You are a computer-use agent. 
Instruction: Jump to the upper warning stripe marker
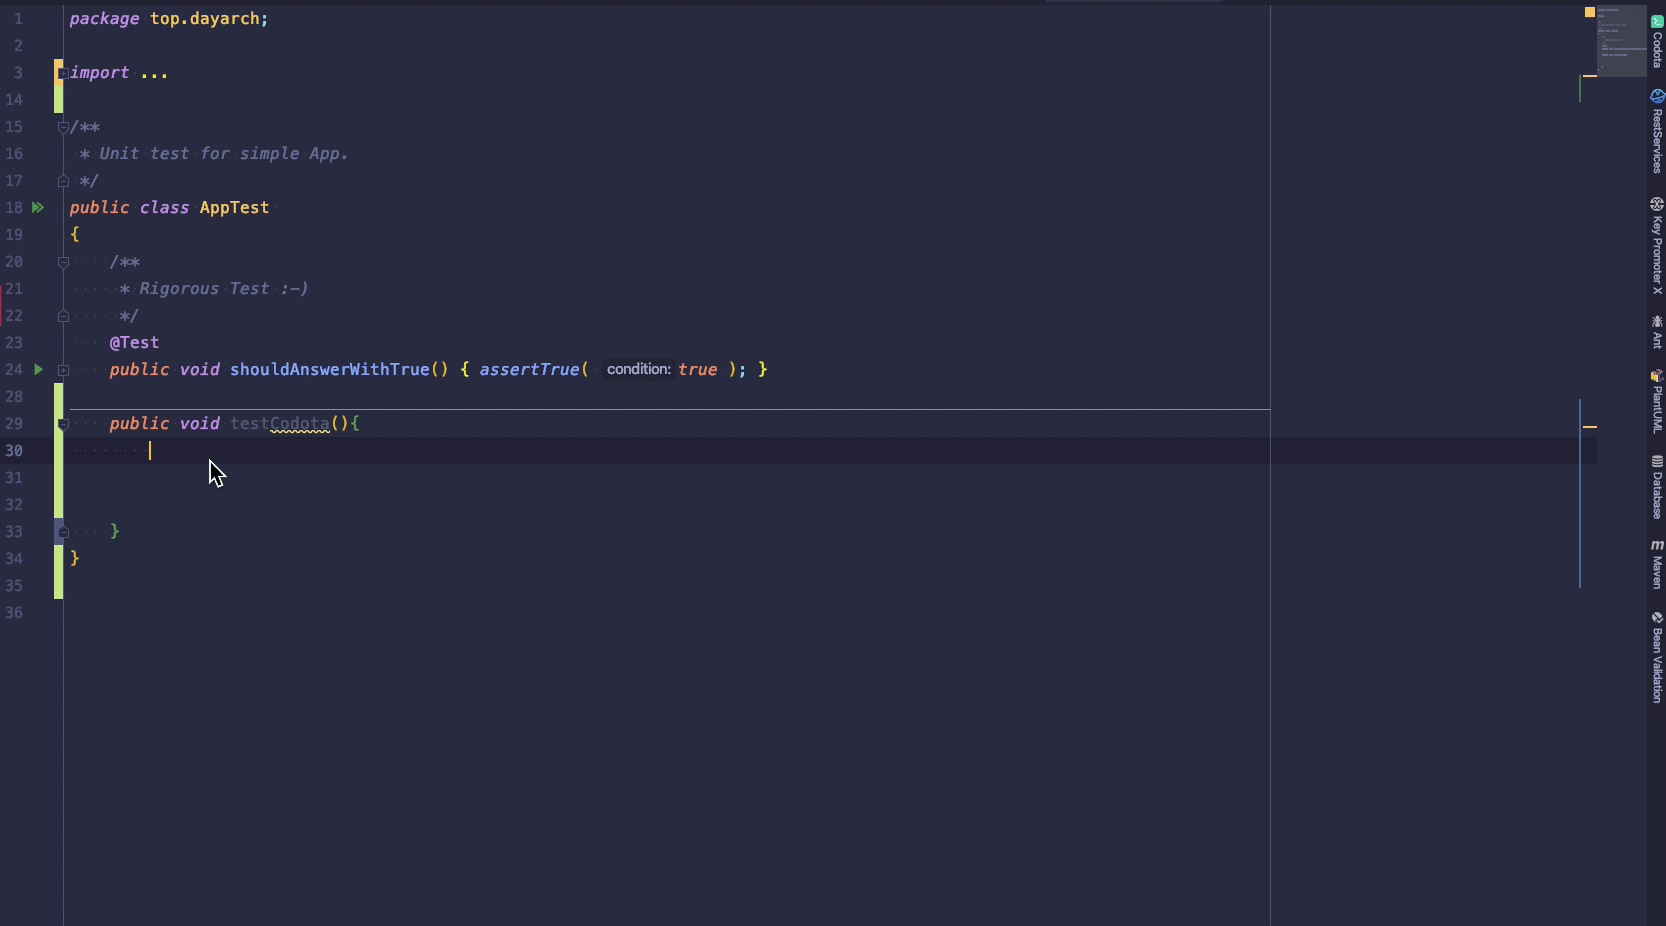point(1590,76)
